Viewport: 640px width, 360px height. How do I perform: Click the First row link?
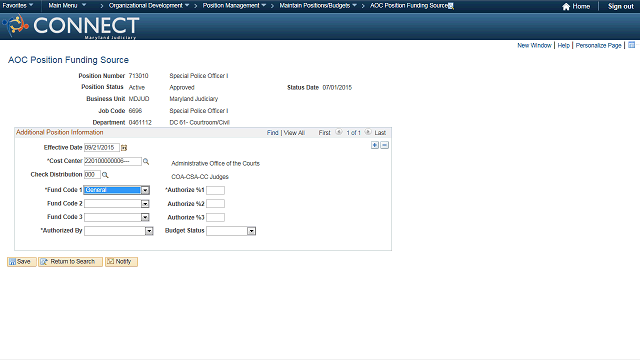324,133
